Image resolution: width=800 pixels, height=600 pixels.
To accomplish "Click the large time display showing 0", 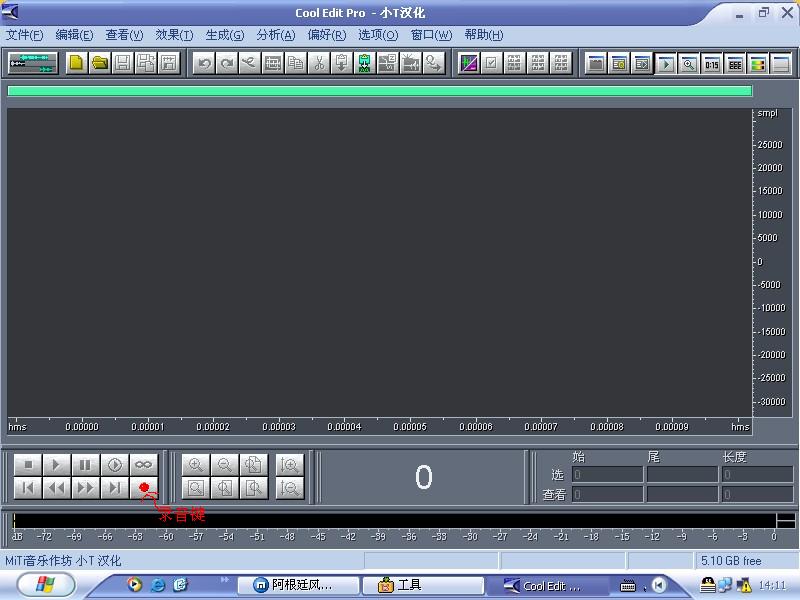I will pyautogui.click(x=423, y=477).
